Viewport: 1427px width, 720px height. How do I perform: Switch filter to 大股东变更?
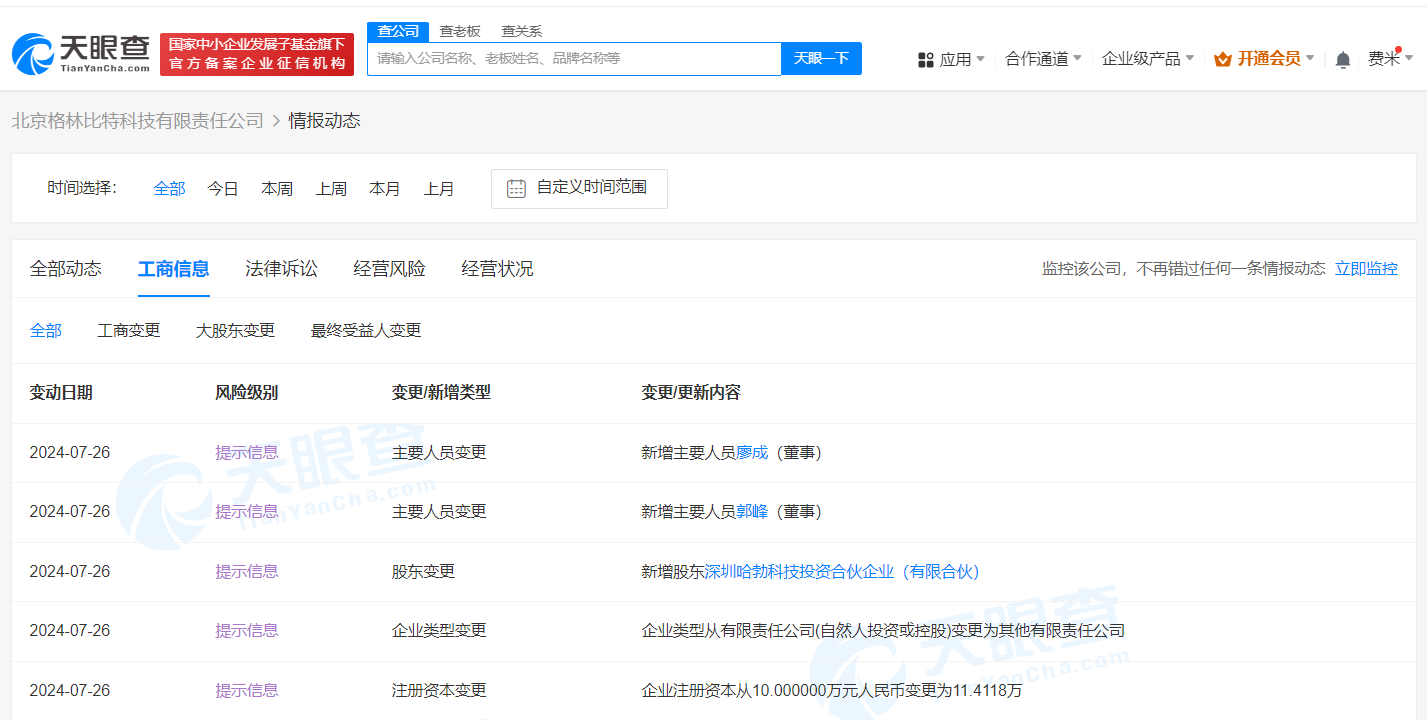click(235, 329)
